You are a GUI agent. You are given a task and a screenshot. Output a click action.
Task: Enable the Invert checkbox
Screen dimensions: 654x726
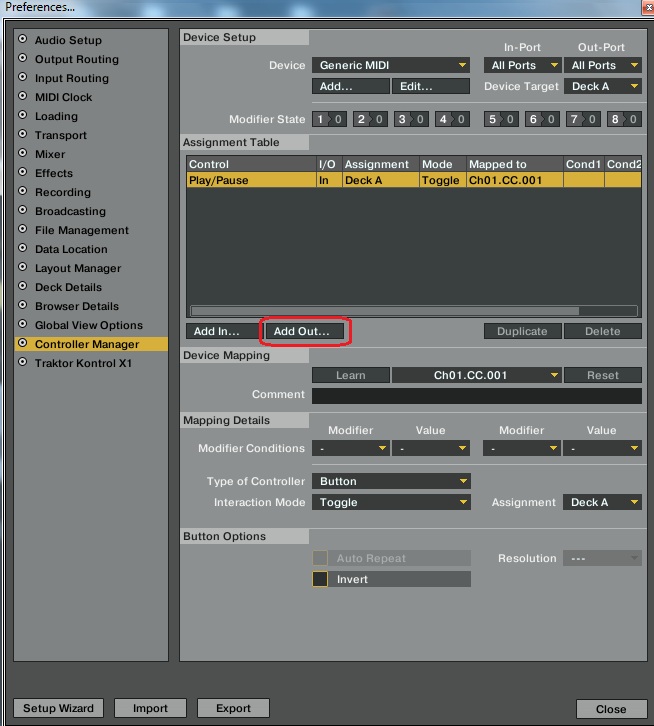pyautogui.click(x=320, y=579)
